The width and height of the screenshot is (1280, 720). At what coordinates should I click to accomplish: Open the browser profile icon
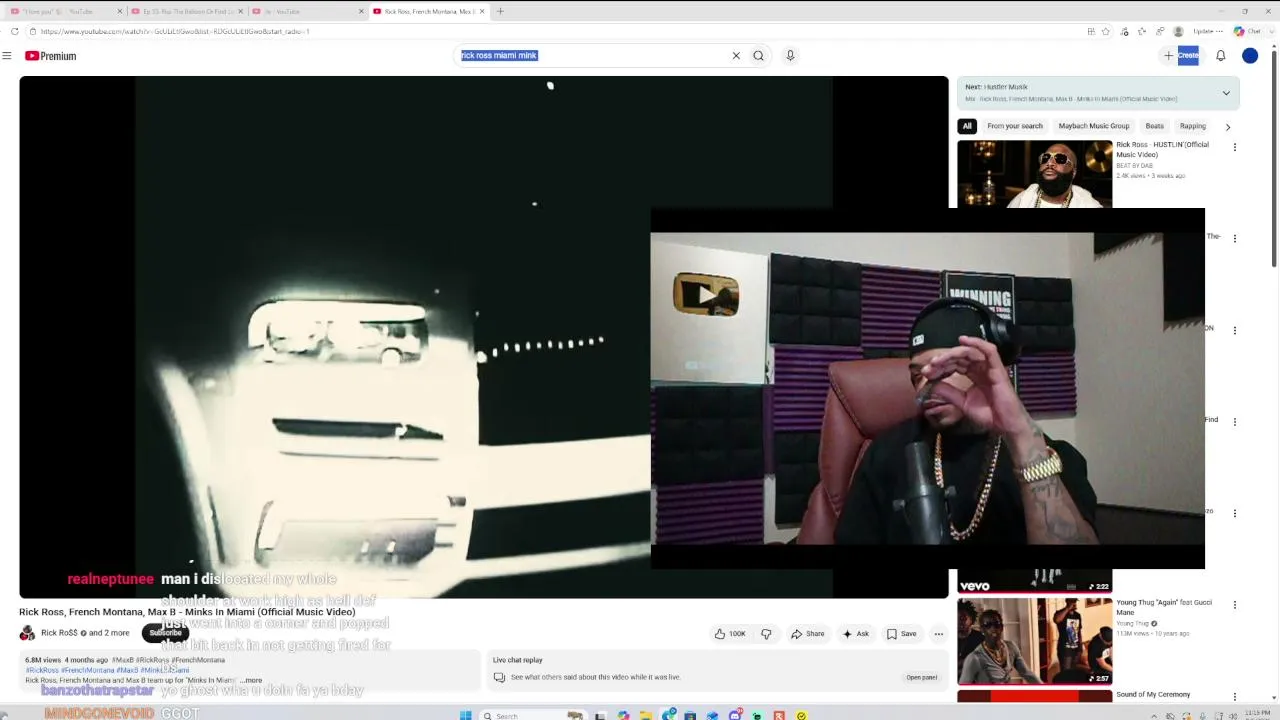point(1178,31)
